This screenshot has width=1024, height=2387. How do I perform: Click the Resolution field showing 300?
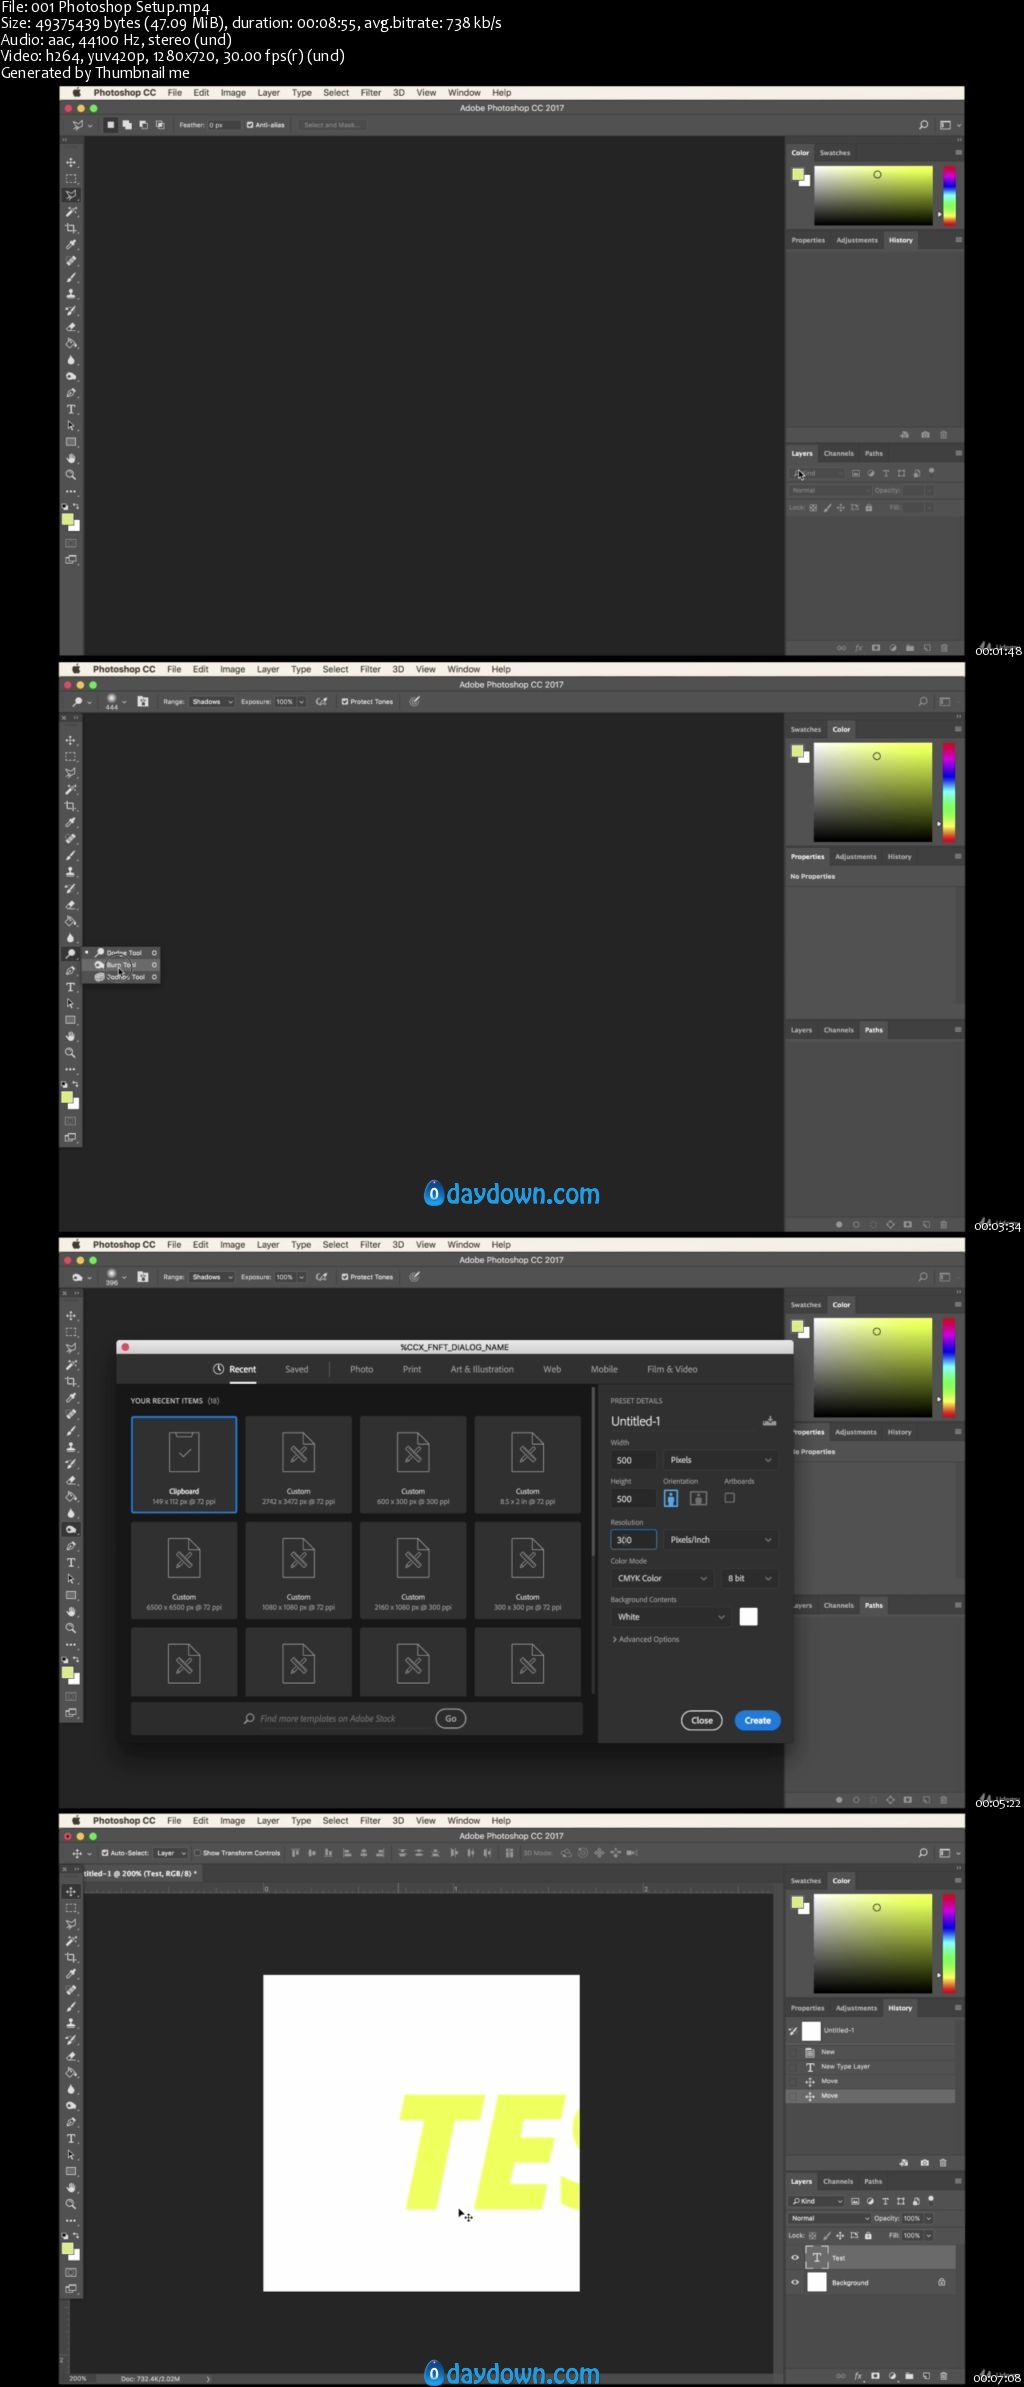click(x=633, y=1539)
